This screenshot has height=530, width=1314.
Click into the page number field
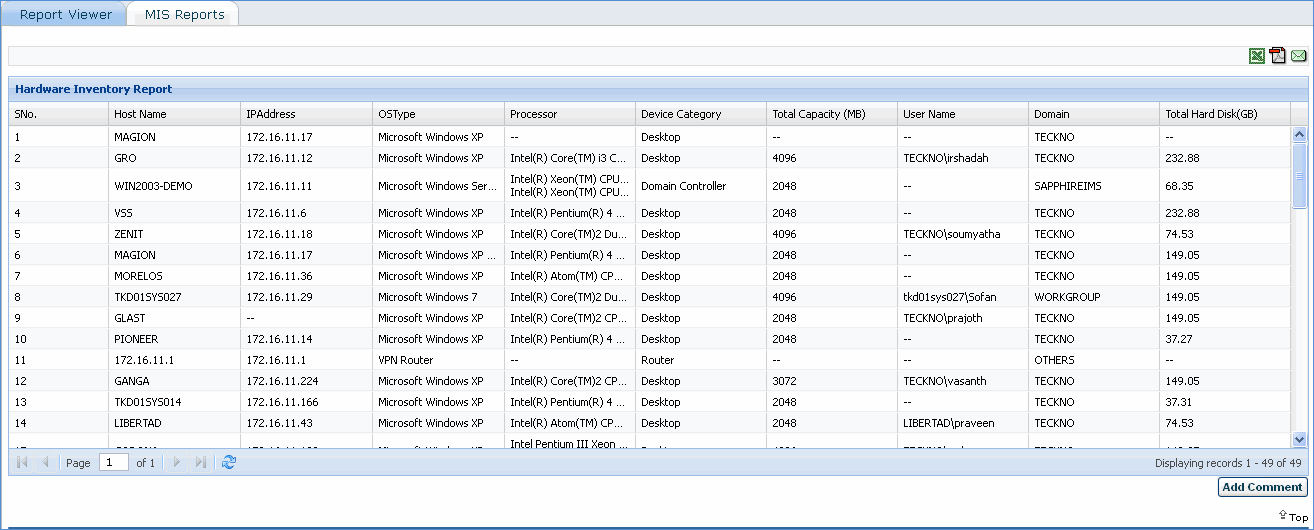(x=114, y=463)
